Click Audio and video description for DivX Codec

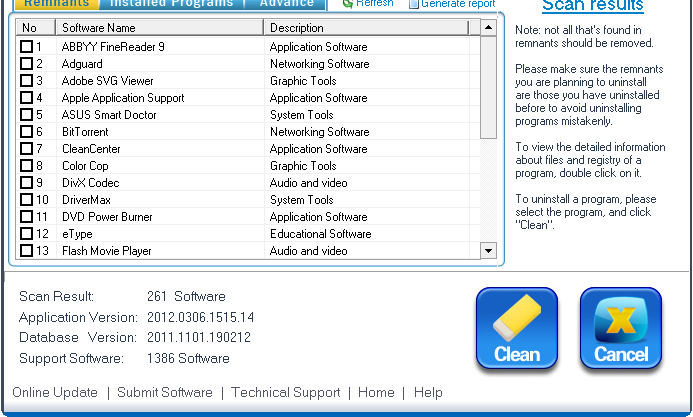click(308, 183)
